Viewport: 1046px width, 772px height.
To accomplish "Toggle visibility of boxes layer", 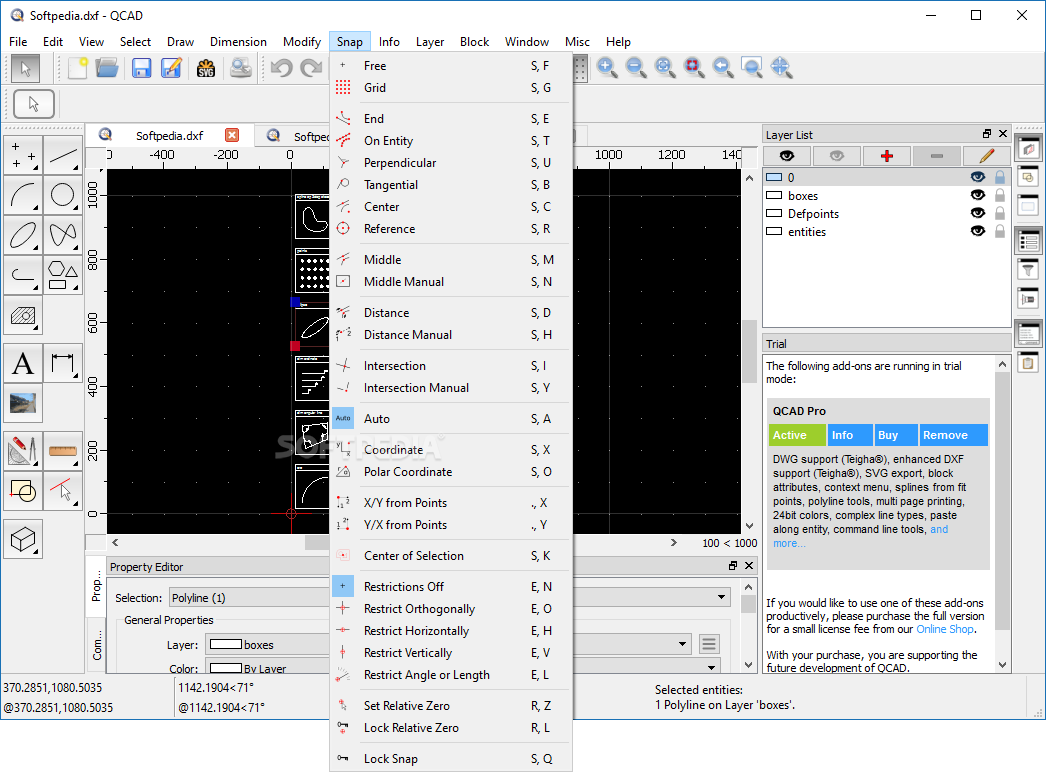I will pyautogui.click(x=977, y=195).
